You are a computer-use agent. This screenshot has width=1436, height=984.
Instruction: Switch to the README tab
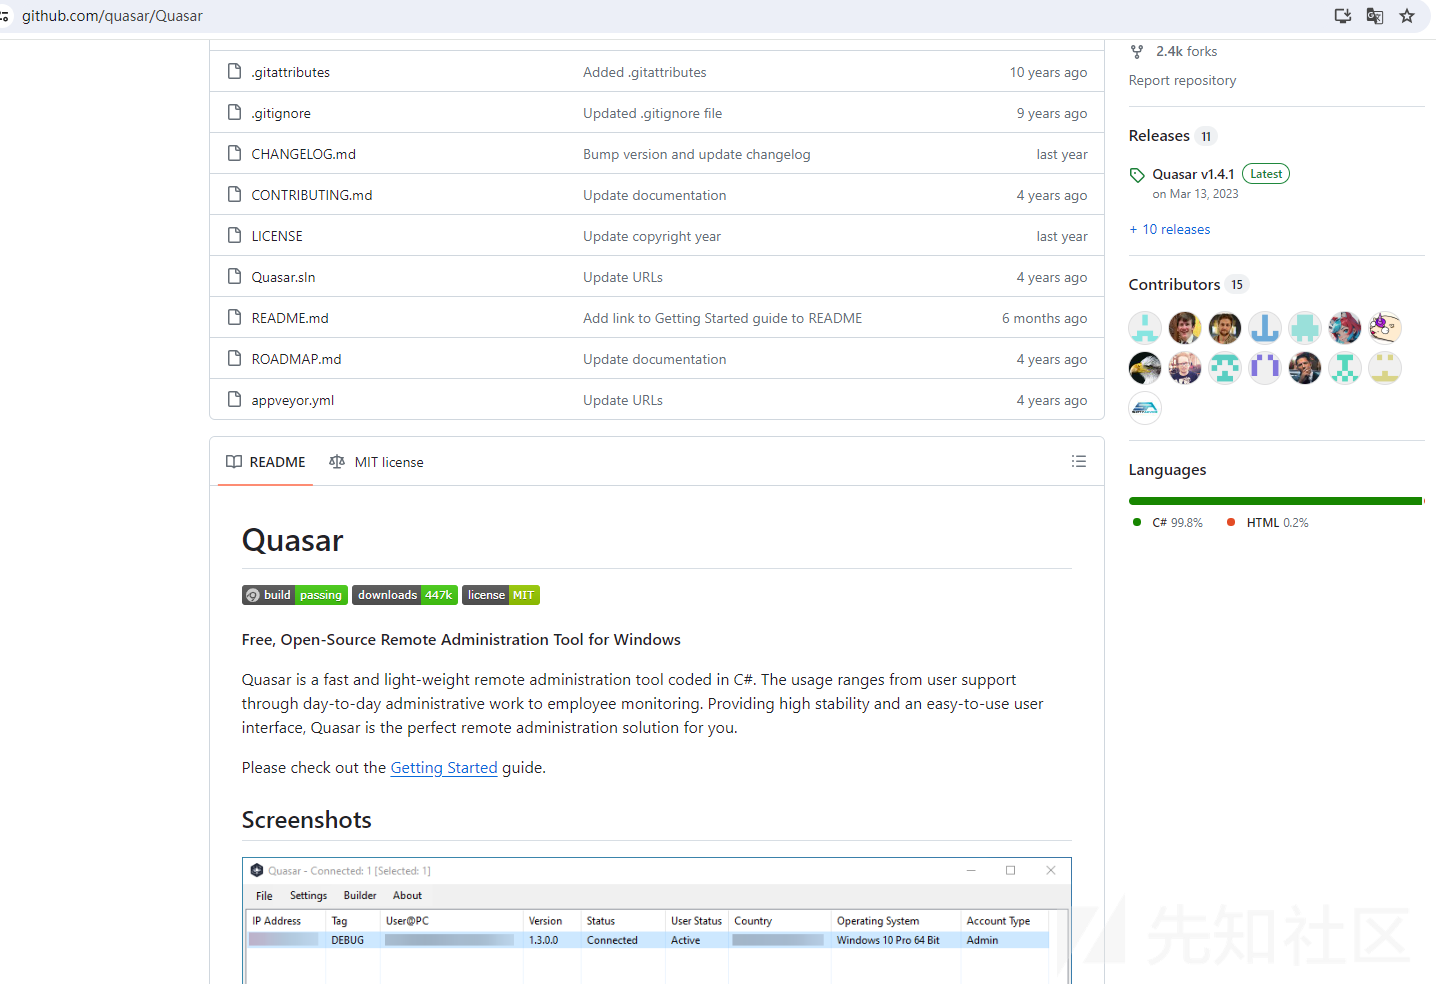tap(266, 462)
